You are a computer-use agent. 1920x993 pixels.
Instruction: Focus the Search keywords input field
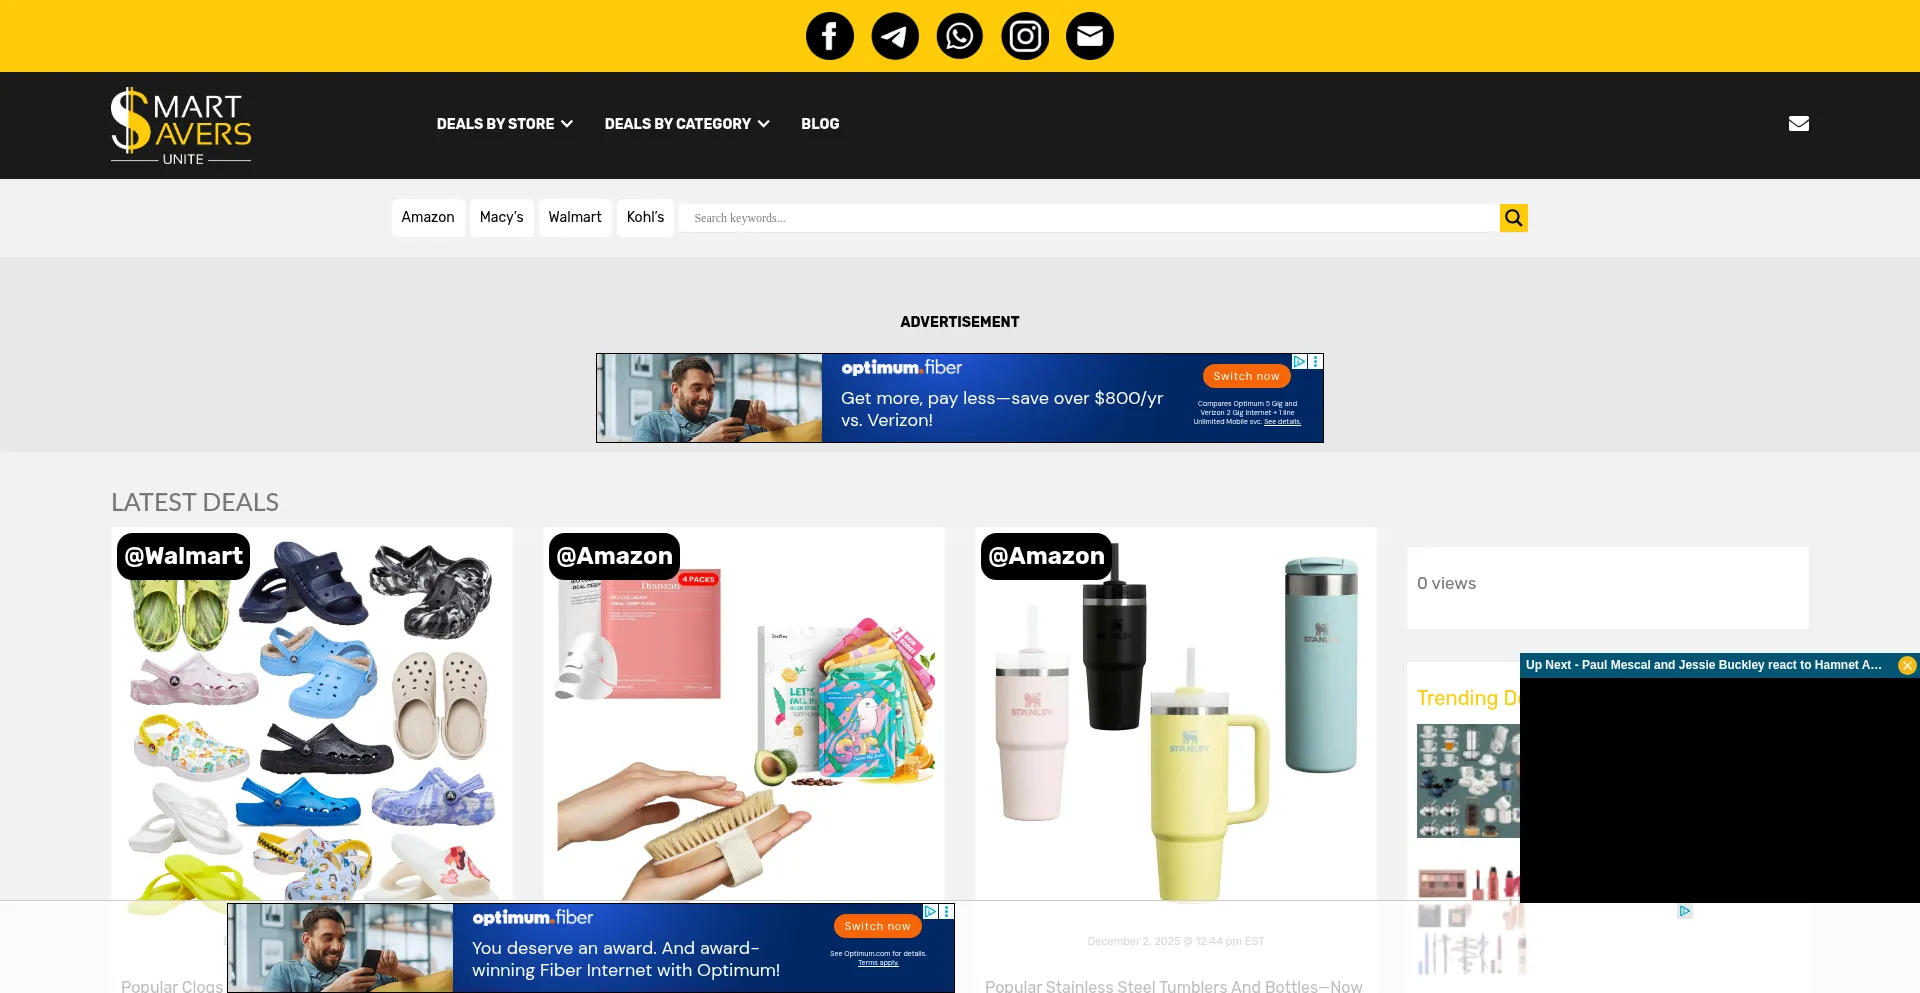1089,218
